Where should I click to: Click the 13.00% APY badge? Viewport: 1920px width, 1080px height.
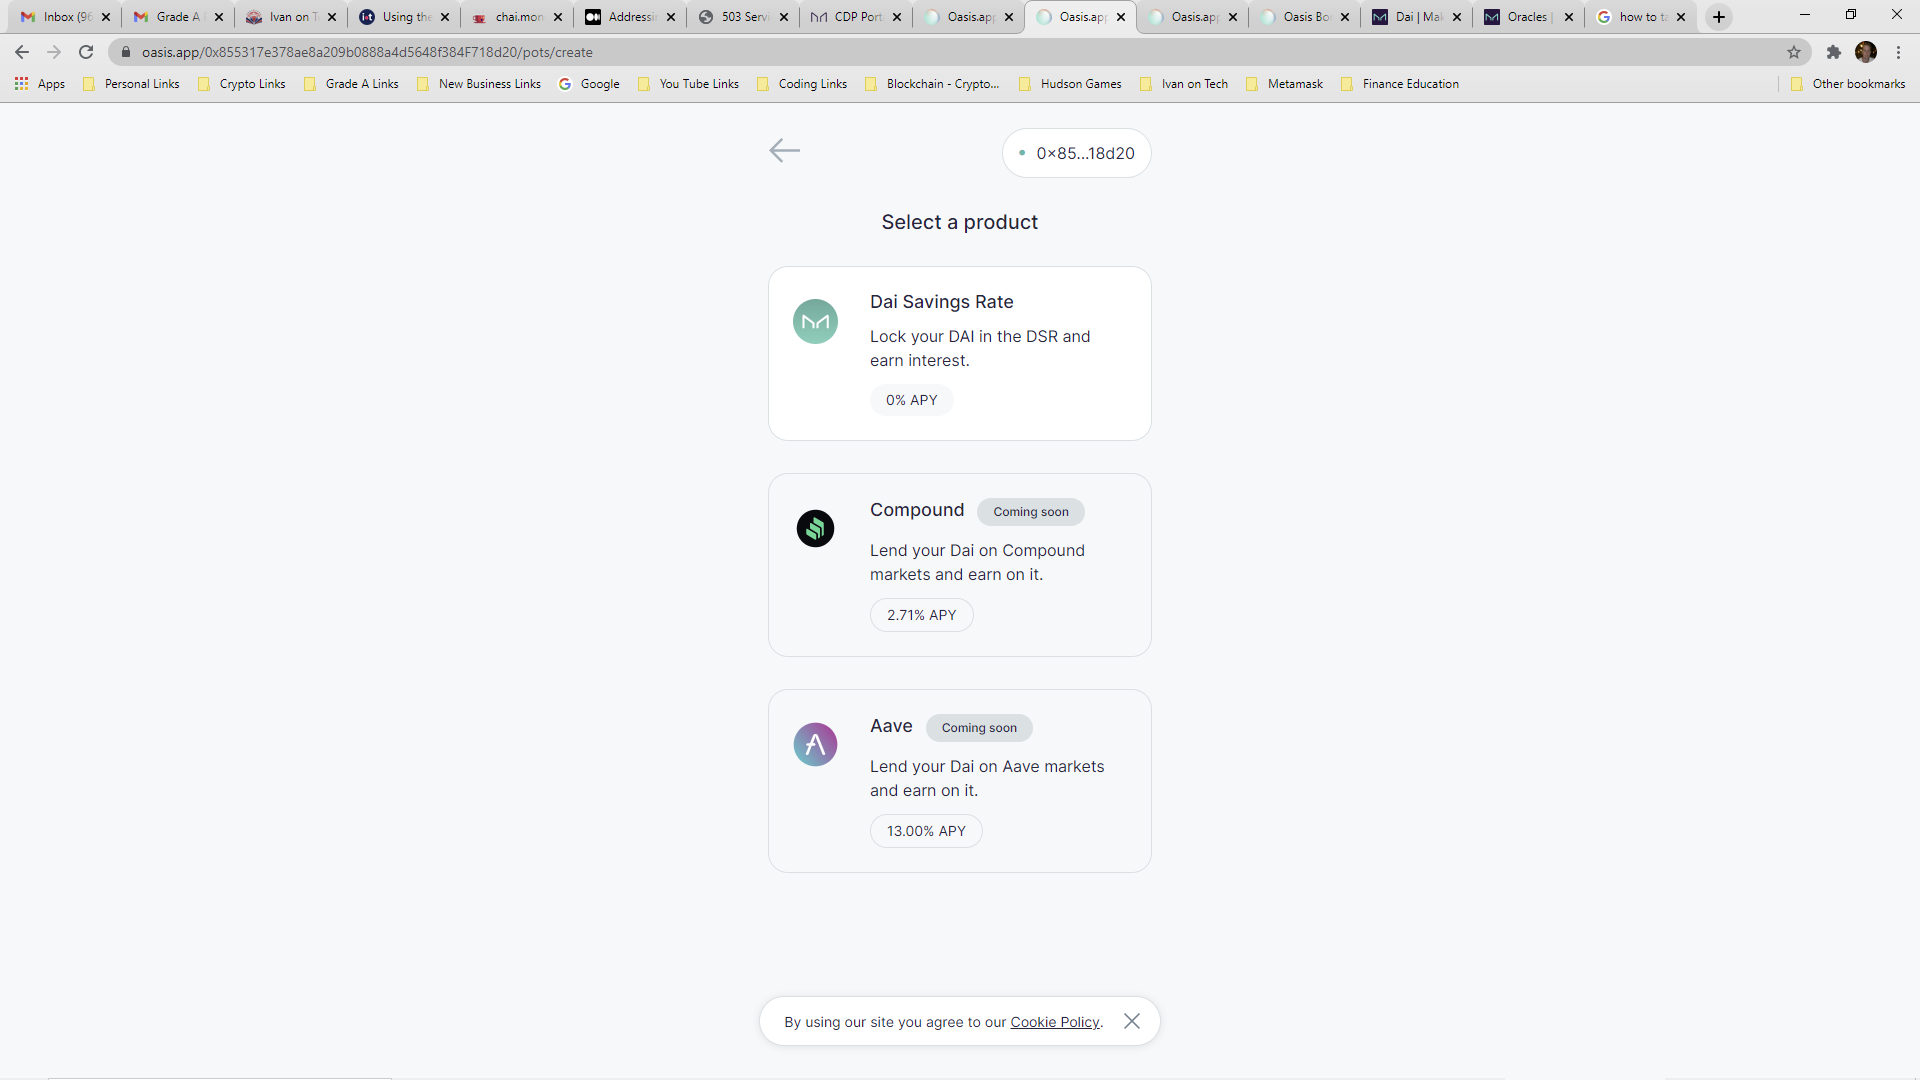tap(926, 831)
